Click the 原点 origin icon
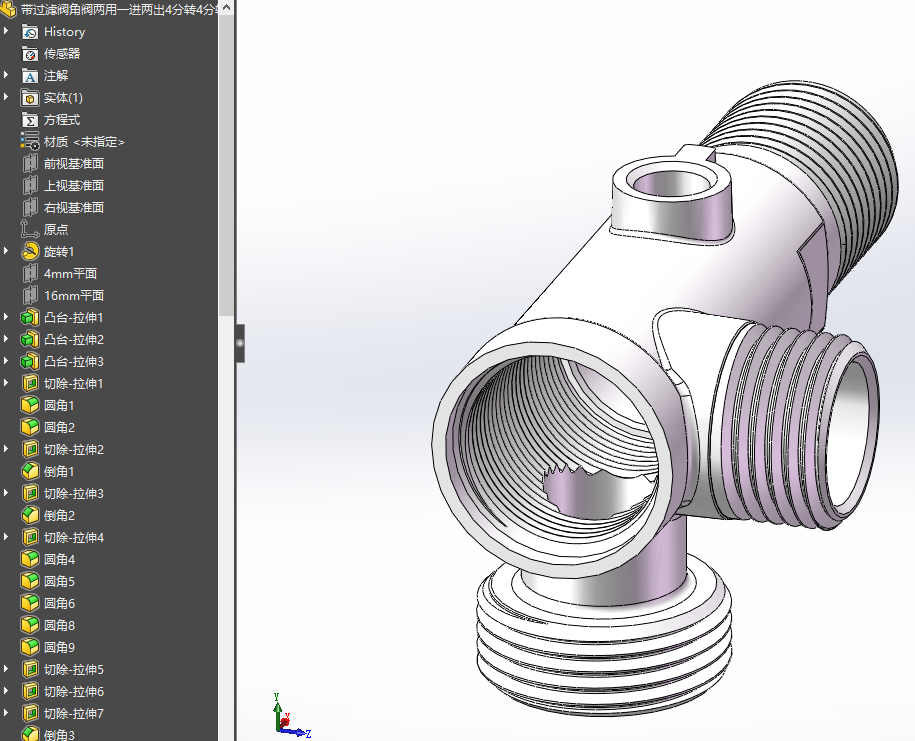 point(30,230)
